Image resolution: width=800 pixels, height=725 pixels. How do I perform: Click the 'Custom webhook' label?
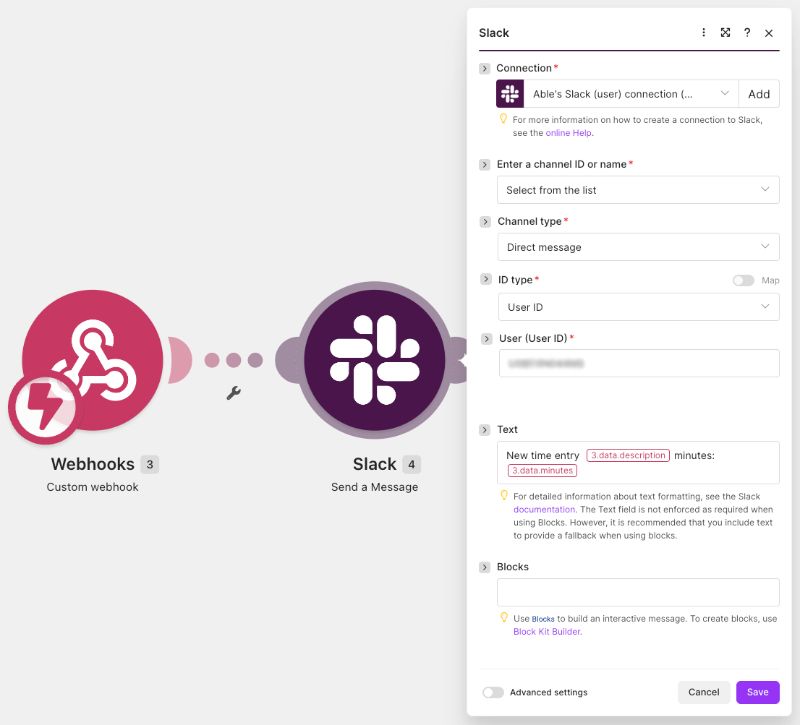92,487
